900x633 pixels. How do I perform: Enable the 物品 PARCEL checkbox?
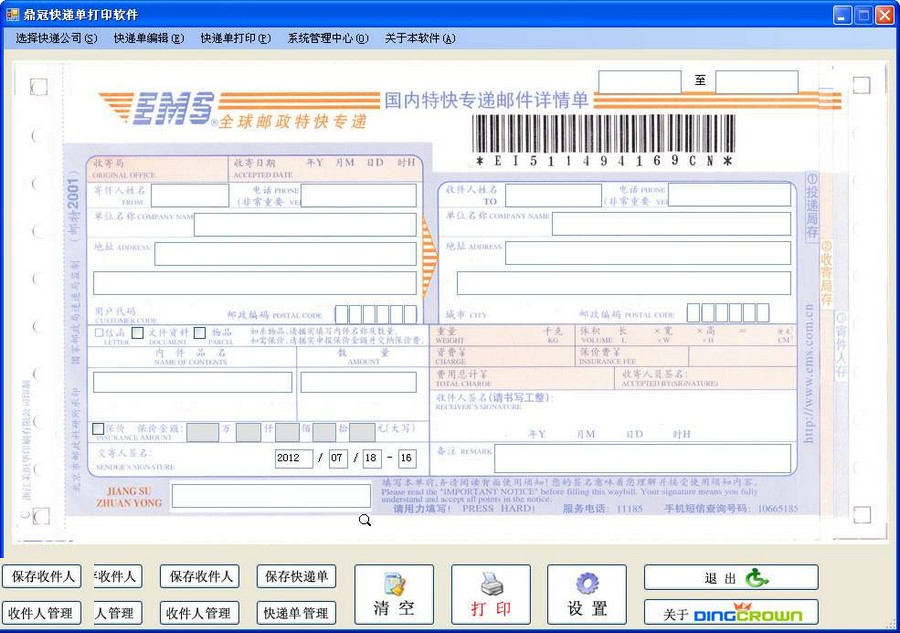click(200, 333)
